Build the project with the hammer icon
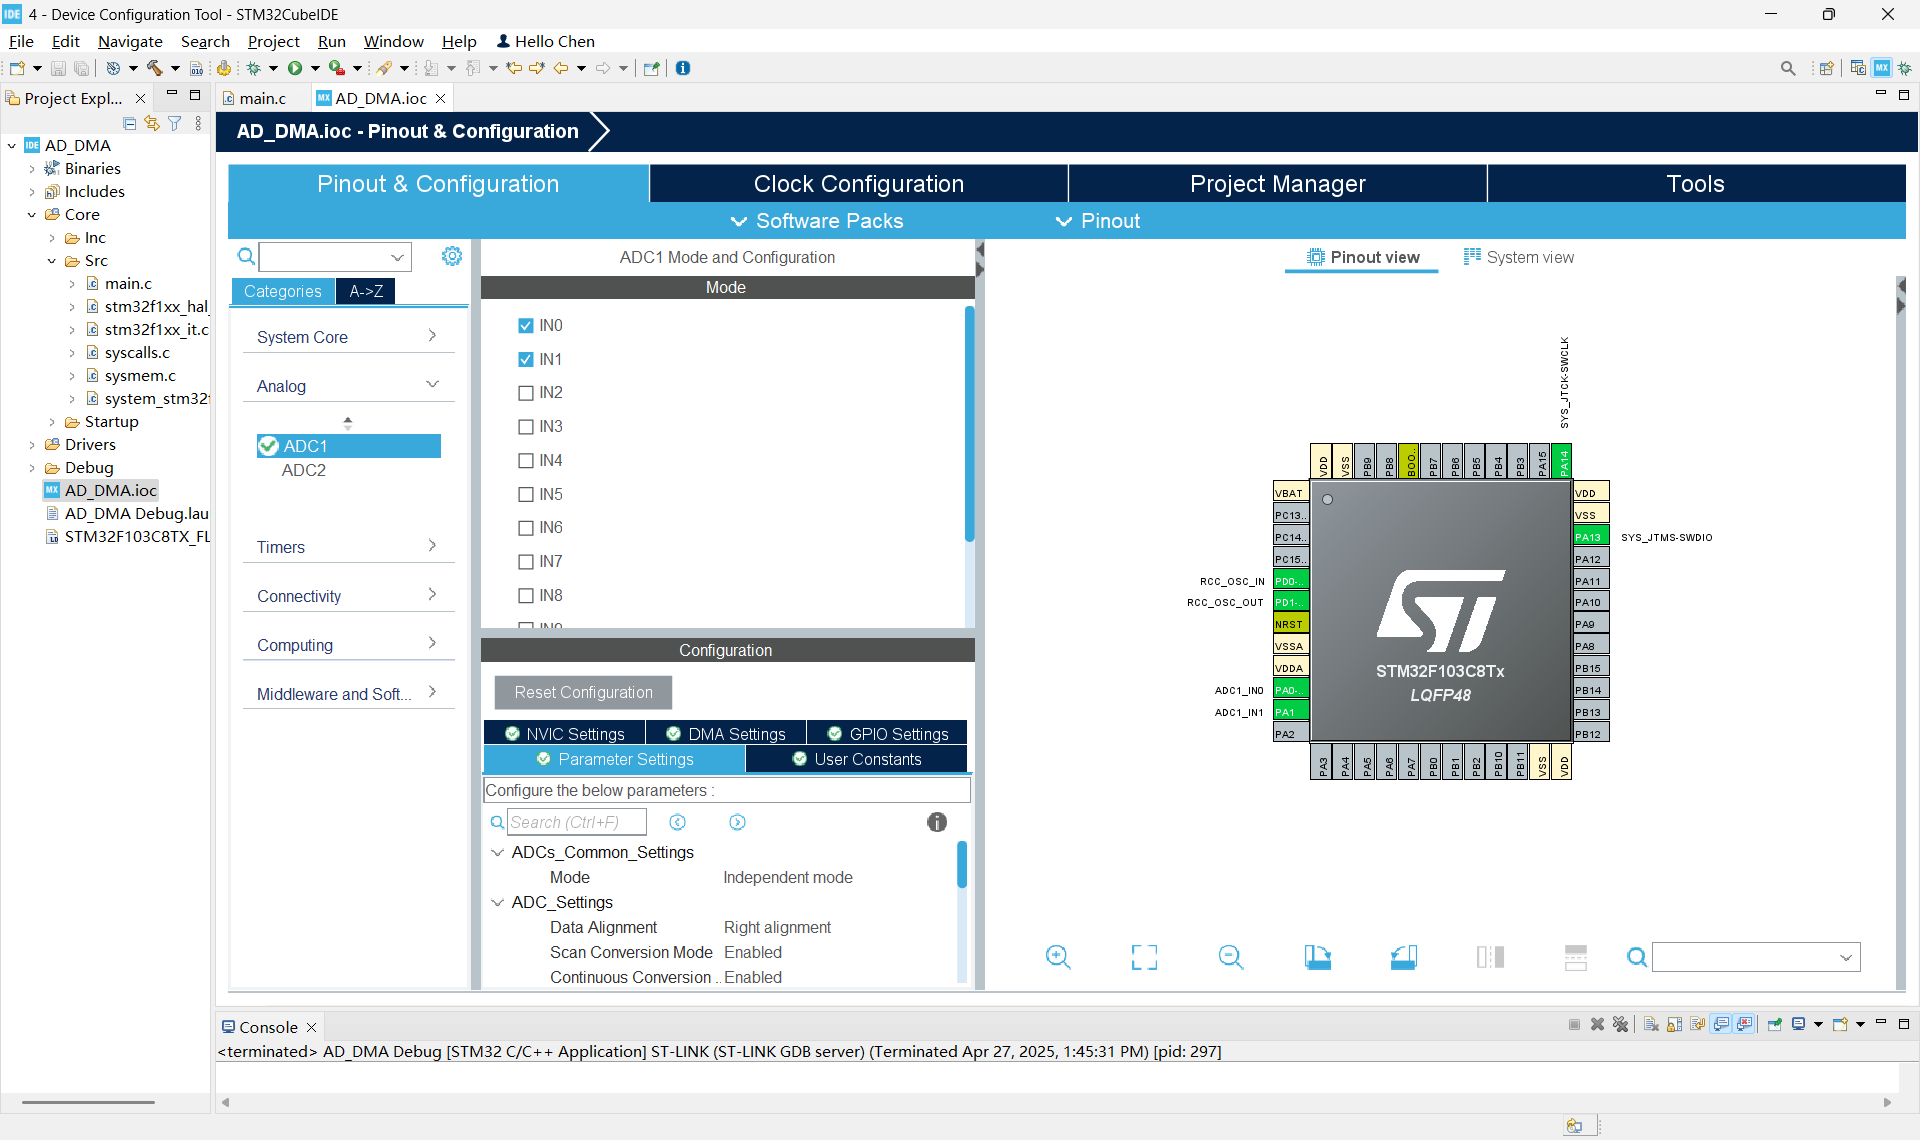Image resolution: width=1920 pixels, height=1140 pixels. 155,67
